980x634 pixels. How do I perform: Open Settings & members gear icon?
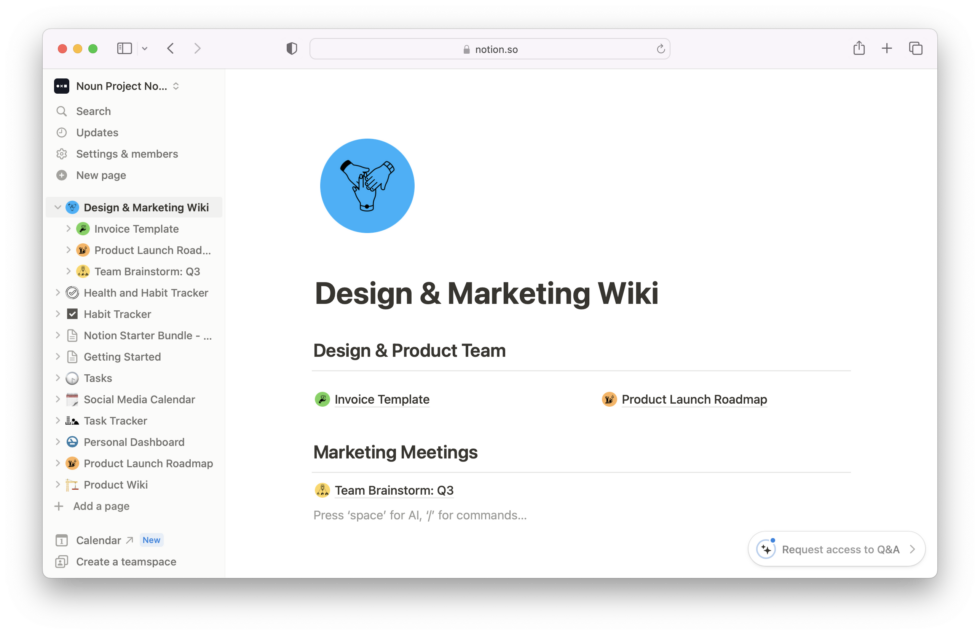pyautogui.click(x=62, y=153)
